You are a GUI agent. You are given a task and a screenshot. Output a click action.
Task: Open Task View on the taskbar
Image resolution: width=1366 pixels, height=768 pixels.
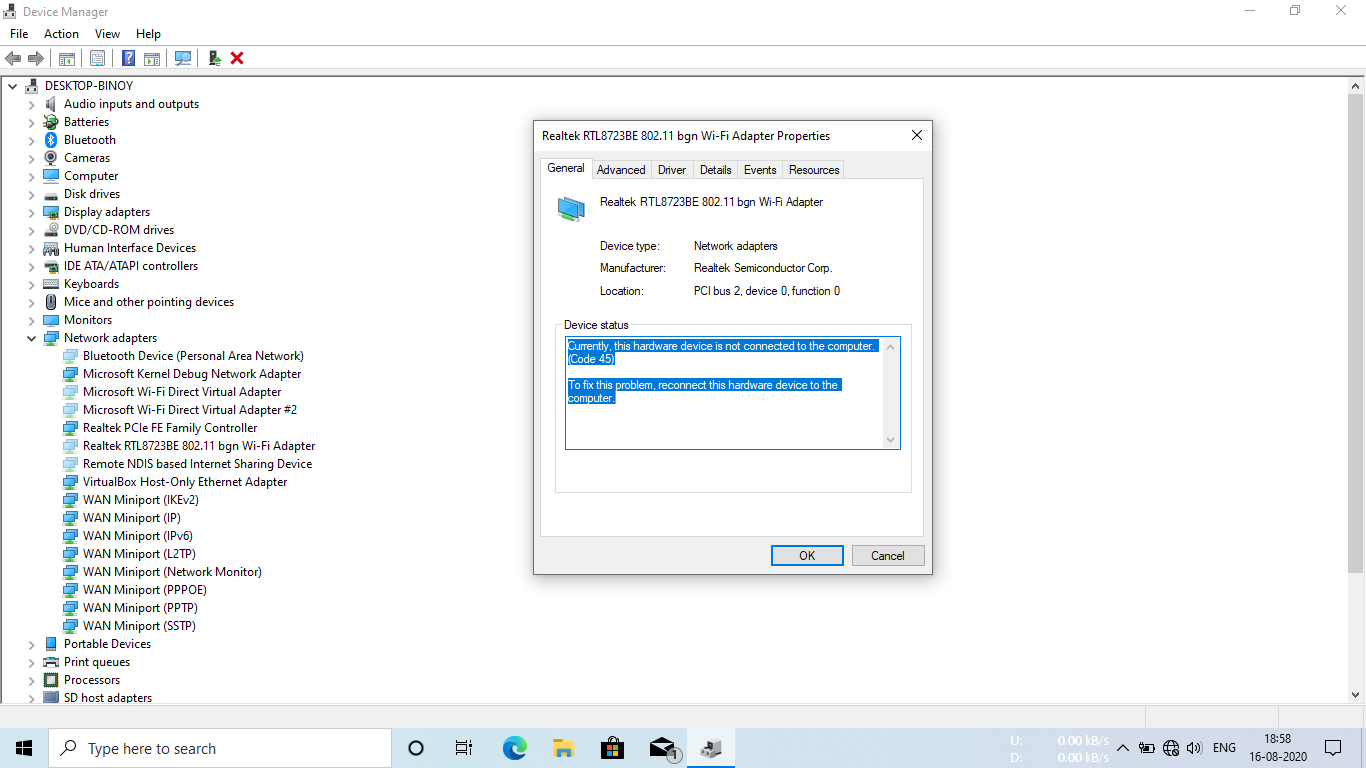pyautogui.click(x=464, y=748)
